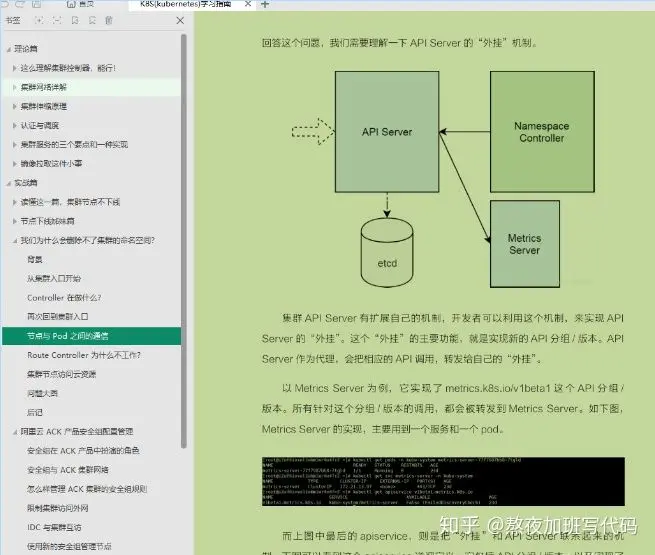
Task: Jump to the IDC 与集群互访 bookmark
Action: pyautogui.click(x=54, y=527)
